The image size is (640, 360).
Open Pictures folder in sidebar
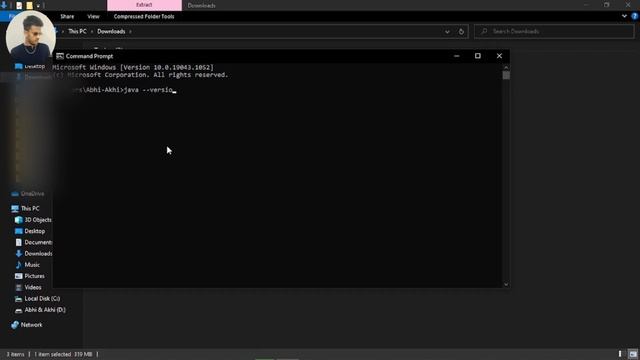click(x=30, y=276)
